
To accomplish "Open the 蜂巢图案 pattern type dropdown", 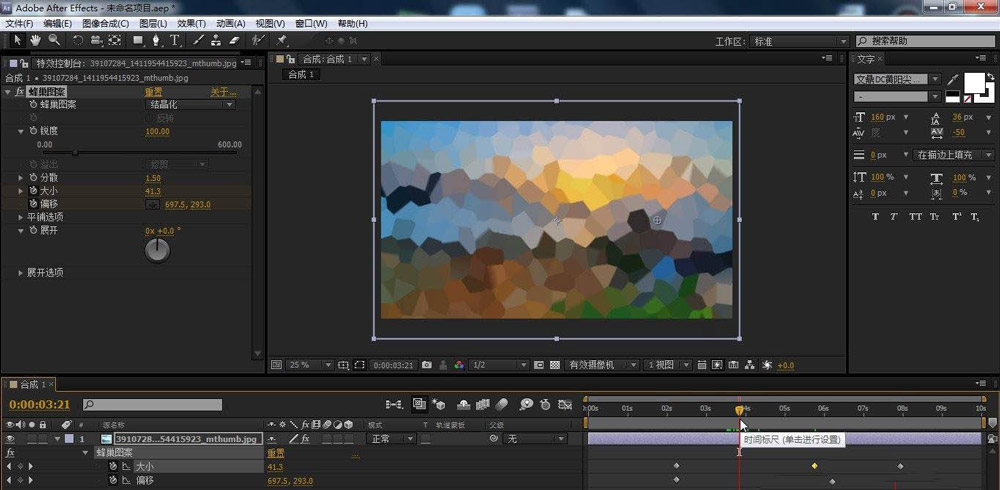I will [x=191, y=104].
